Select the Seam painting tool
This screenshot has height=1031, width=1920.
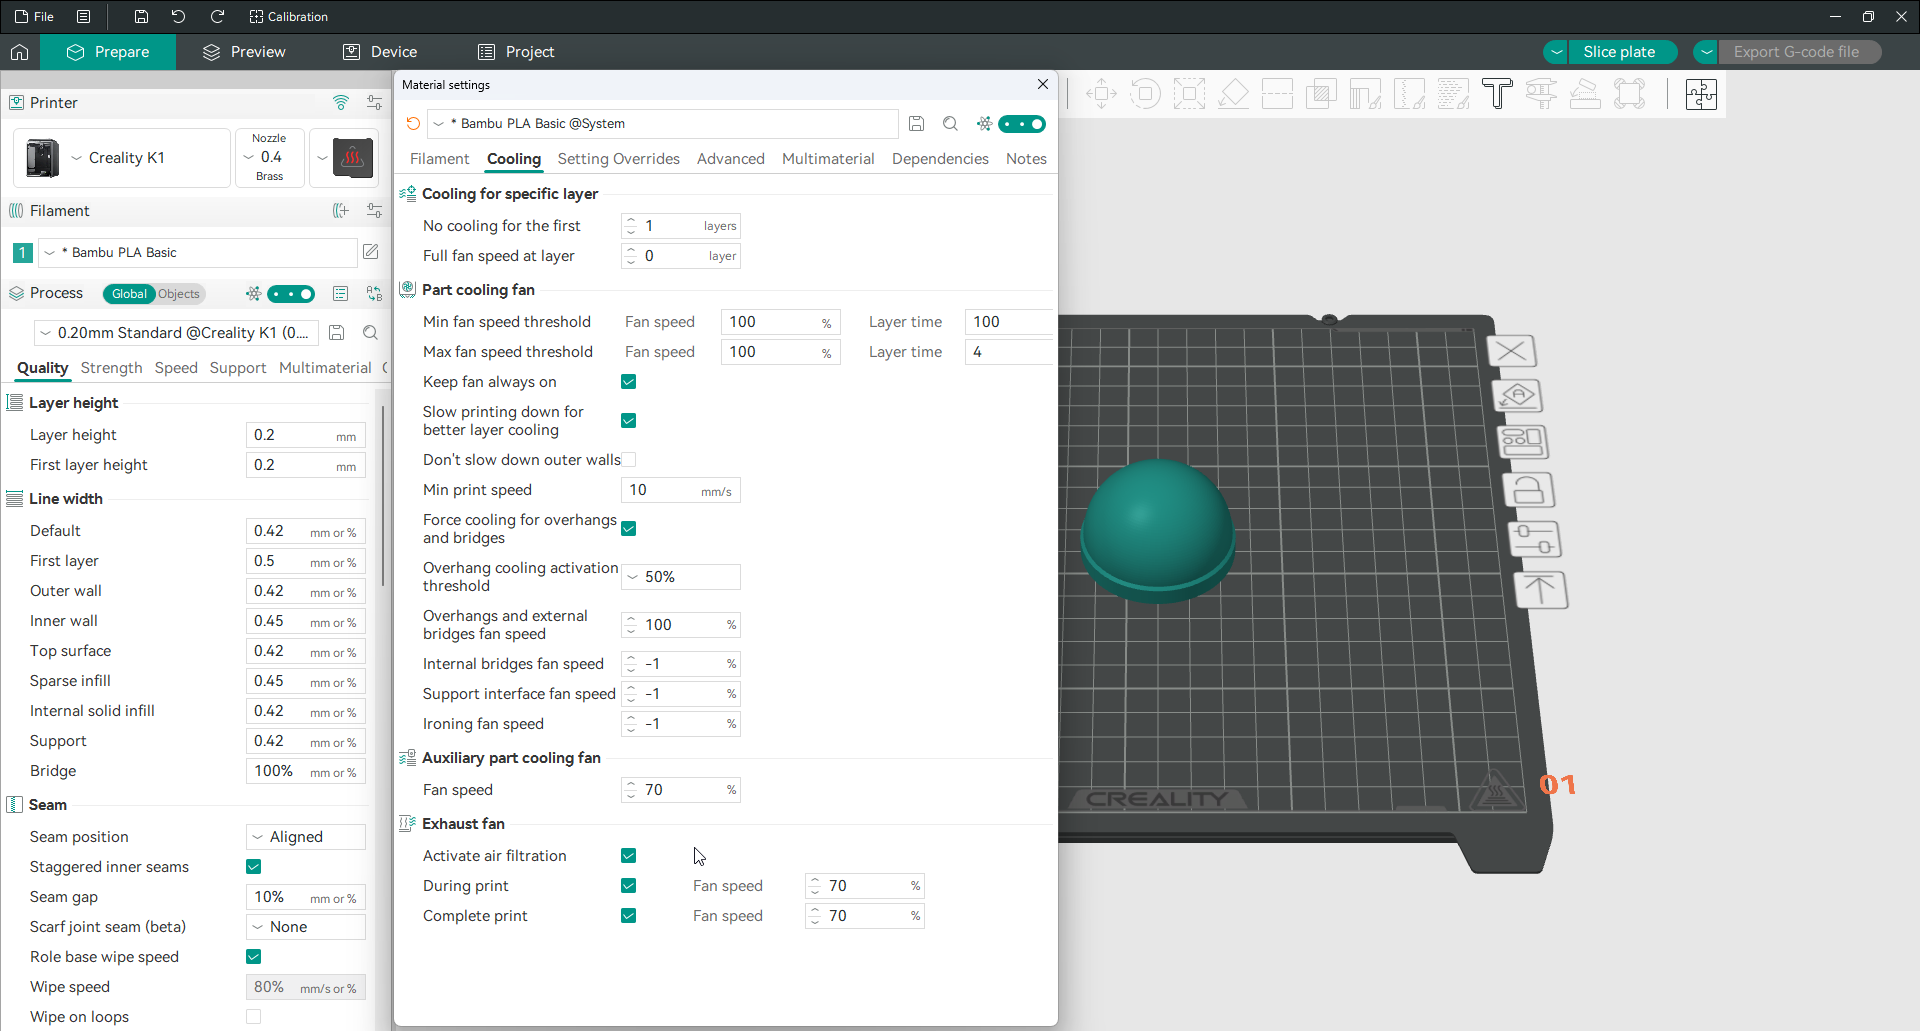point(1409,95)
